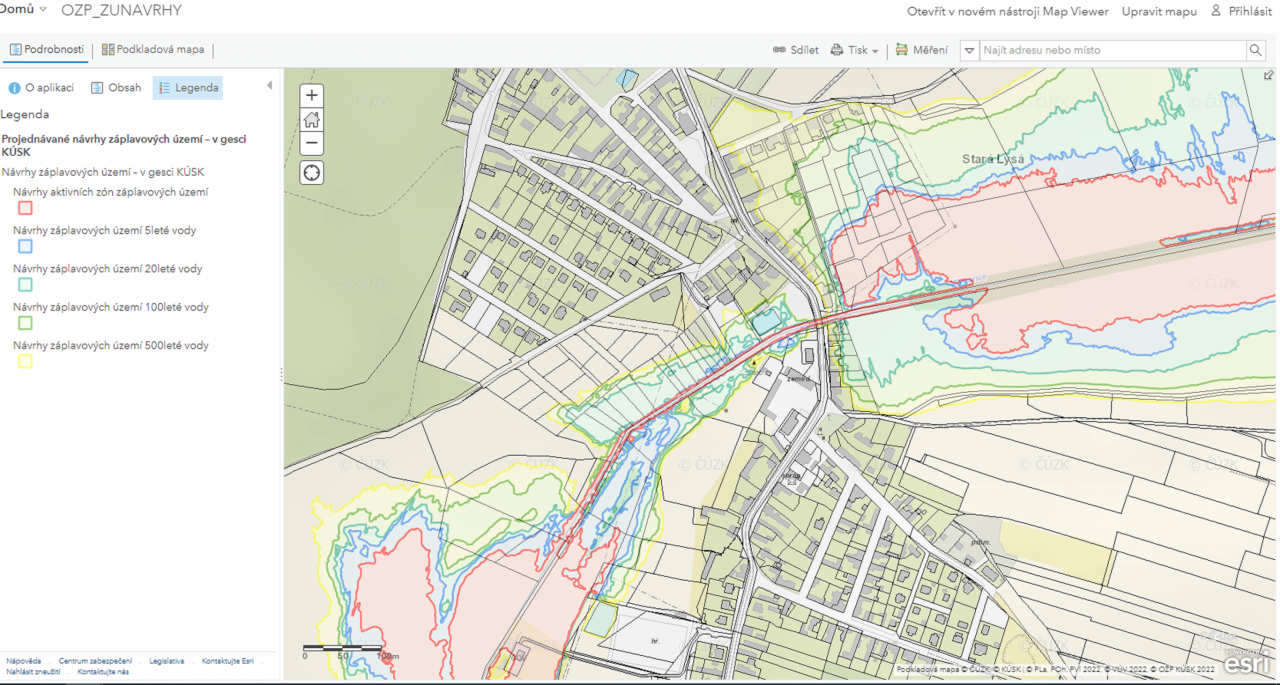Open the Sdílet share link
Viewport: 1280px width, 685px height.
tap(796, 50)
